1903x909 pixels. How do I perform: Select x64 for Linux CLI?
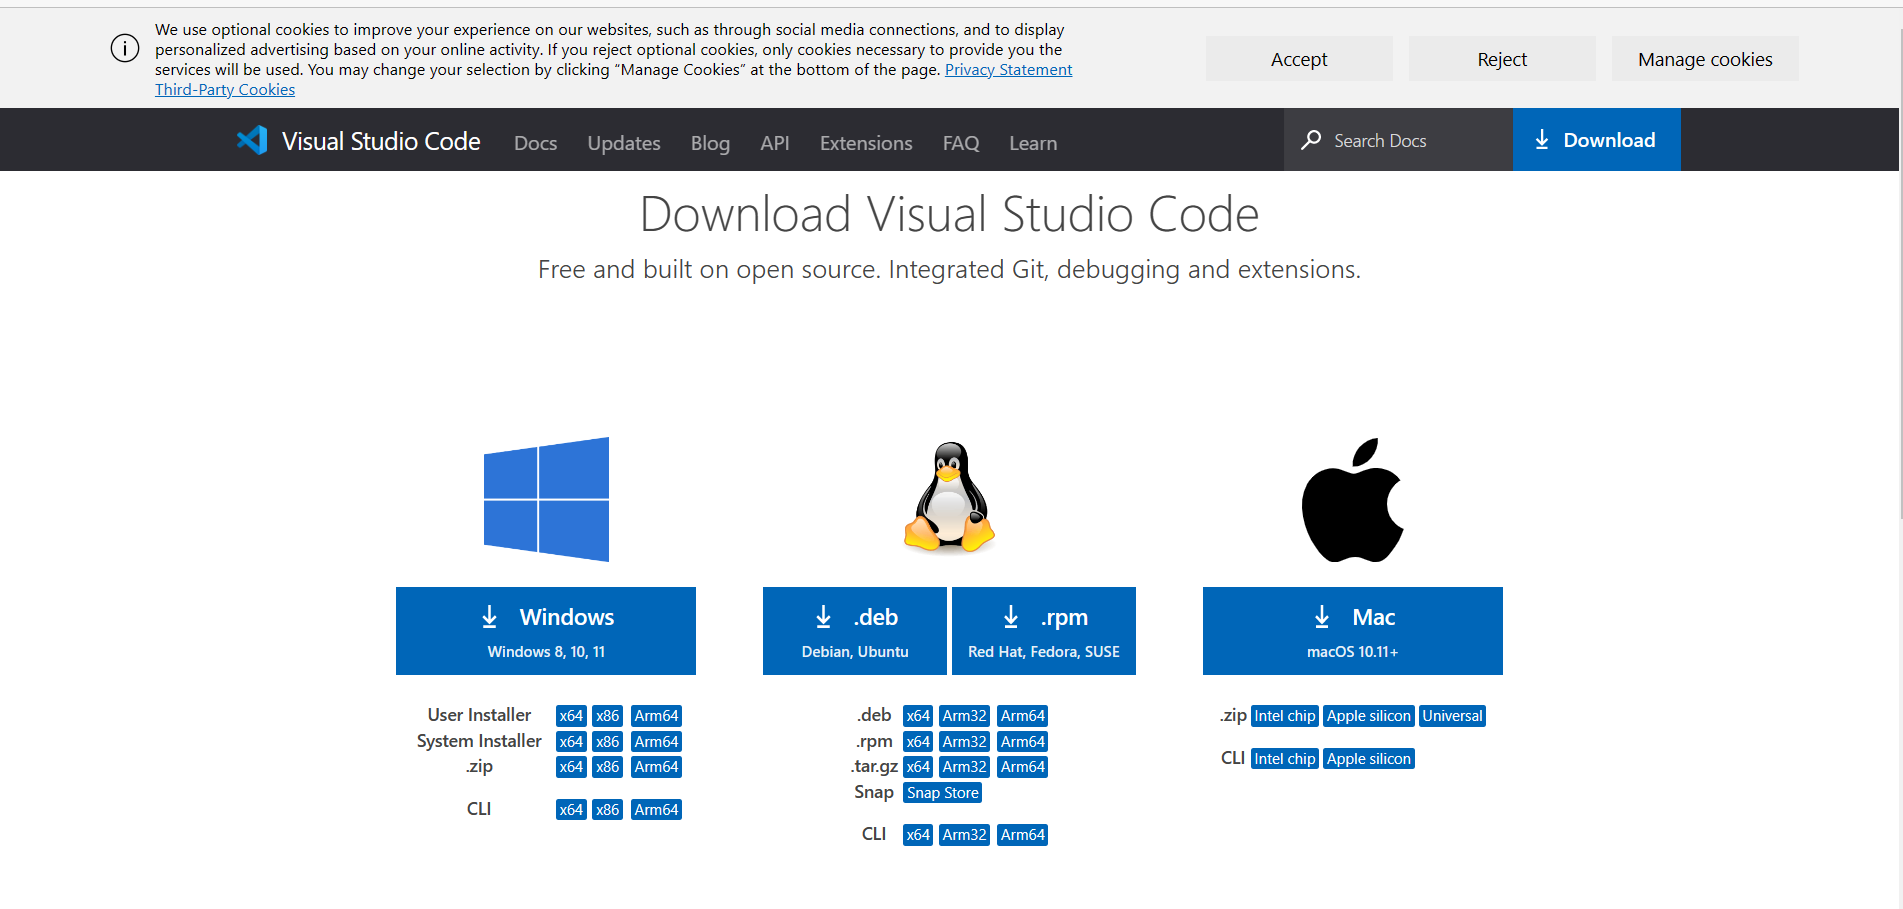(x=918, y=835)
